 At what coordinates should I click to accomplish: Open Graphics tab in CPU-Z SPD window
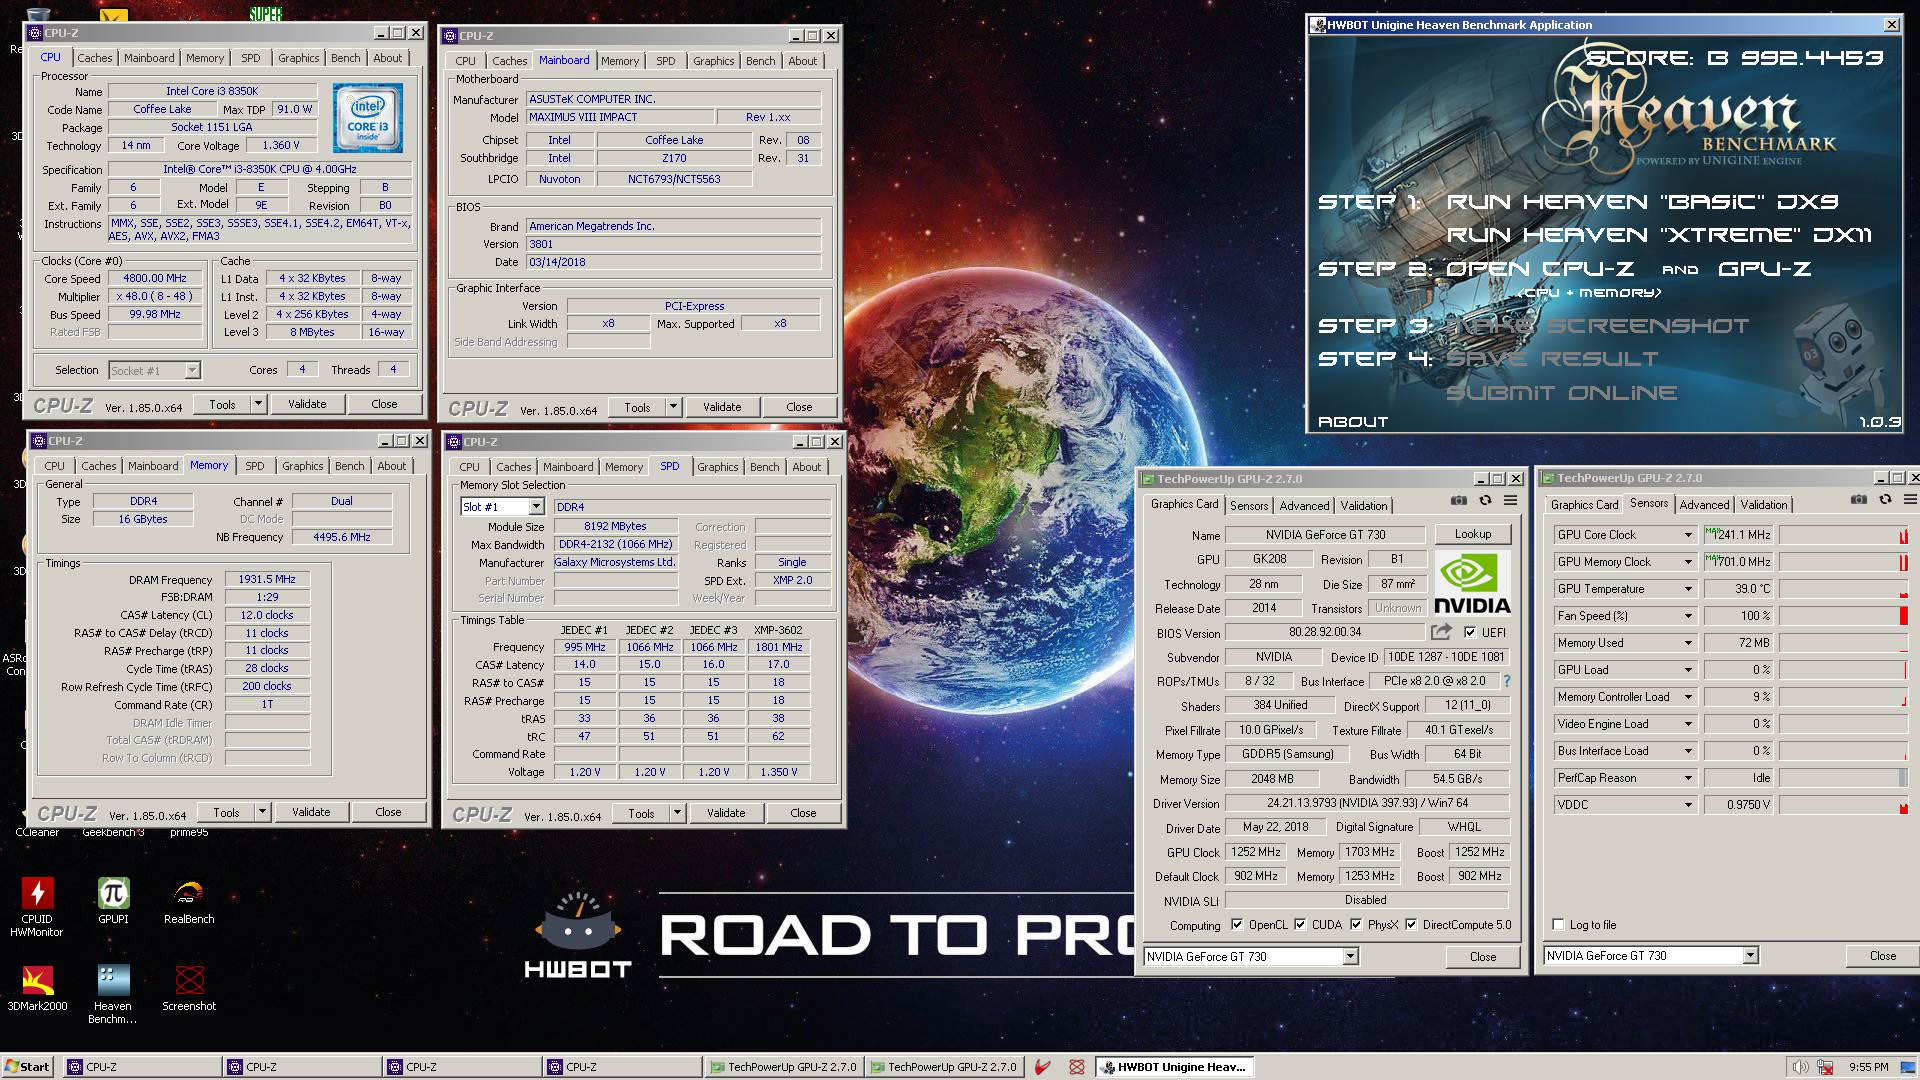pyautogui.click(x=717, y=467)
